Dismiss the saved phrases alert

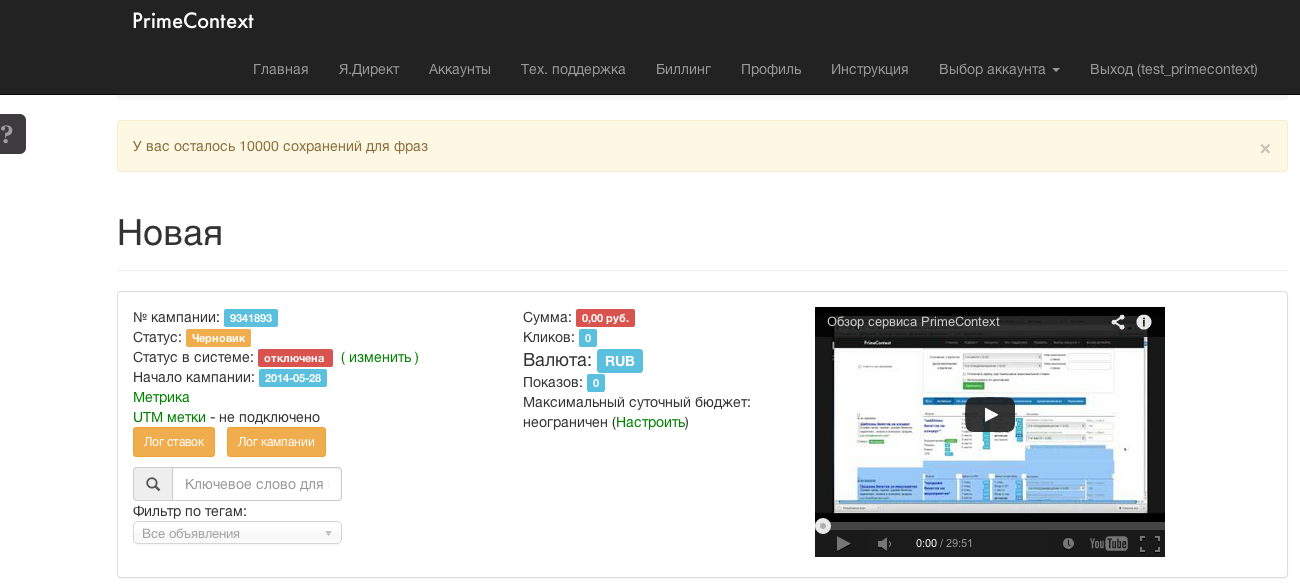(x=1265, y=148)
